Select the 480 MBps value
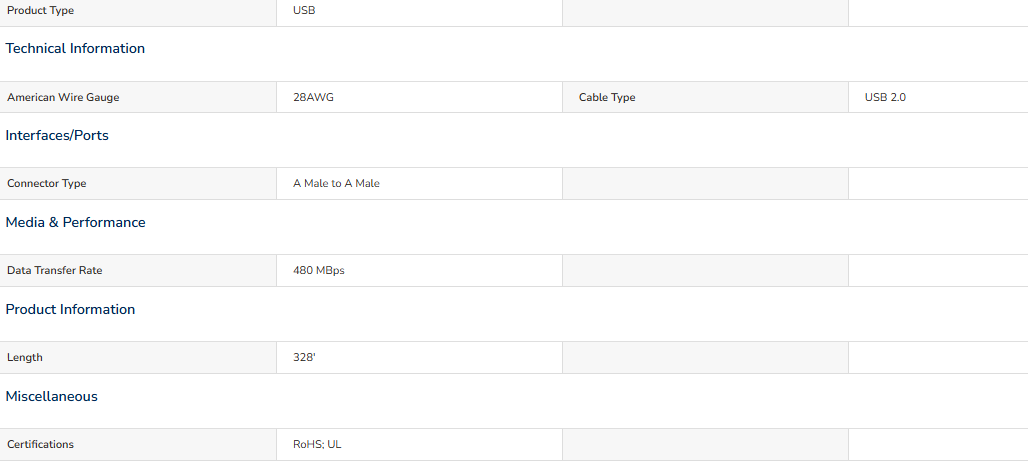This screenshot has width=1028, height=462. point(319,271)
